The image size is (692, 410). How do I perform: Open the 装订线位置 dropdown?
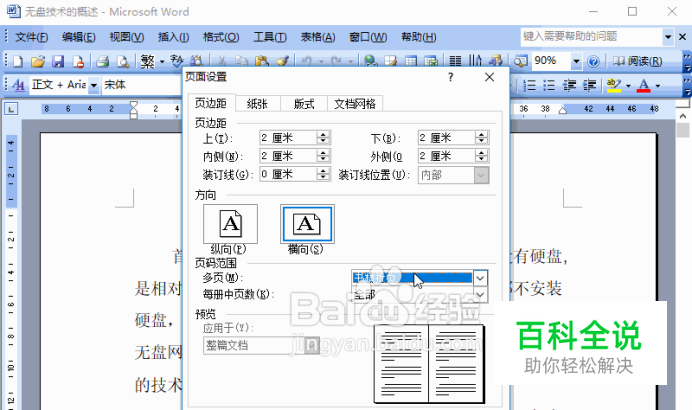click(481, 176)
